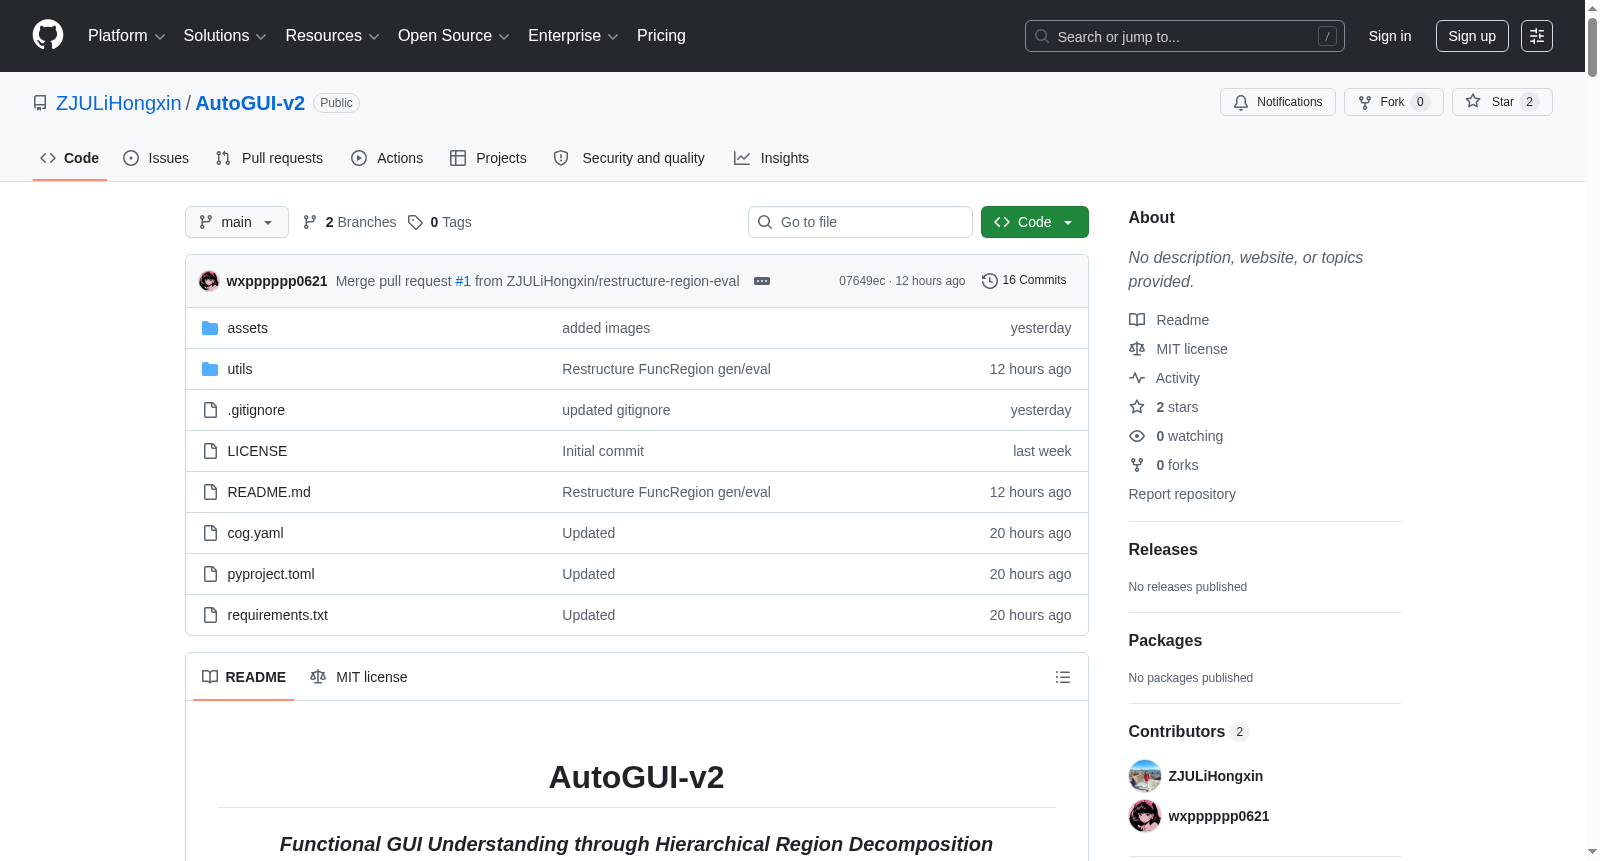Screen dimensions: 1600x861
Task: Click the wxpppppp0621 contributor avatar in Contributors
Action: [x=1145, y=816]
